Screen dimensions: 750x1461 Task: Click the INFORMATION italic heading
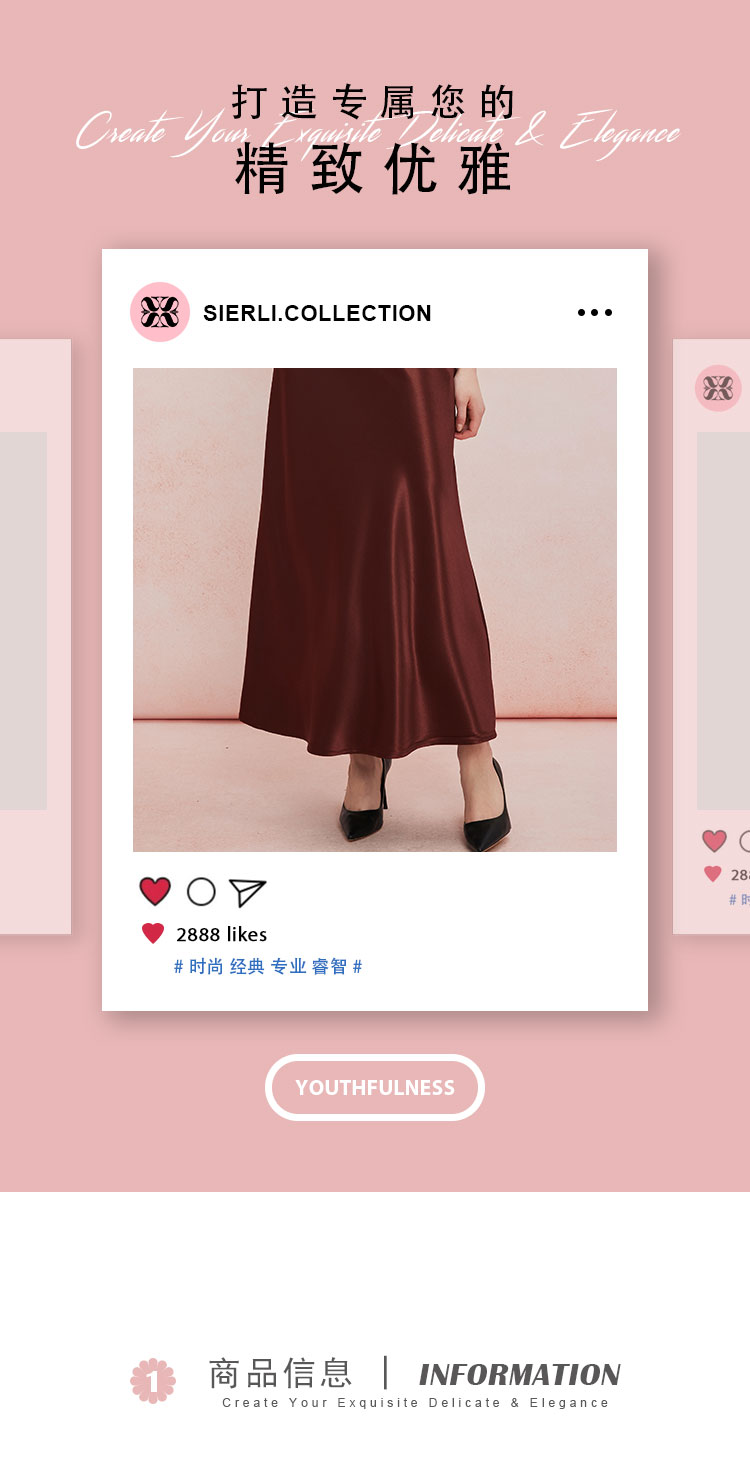(x=519, y=1375)
